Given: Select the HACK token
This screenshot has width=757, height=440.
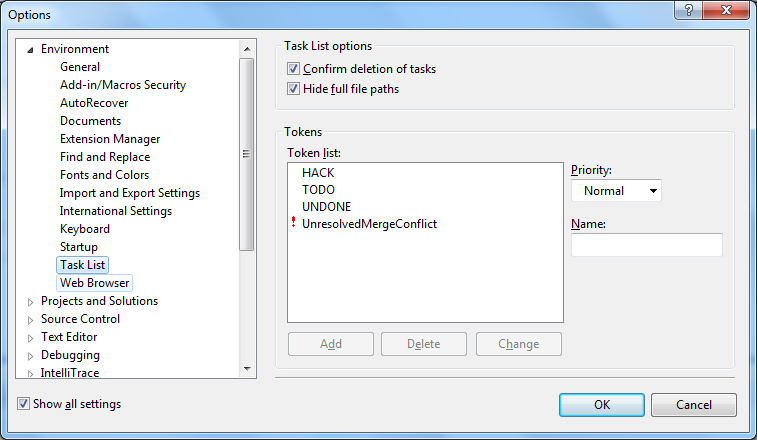Looking at the screenshot, I should tap(318, 171).
